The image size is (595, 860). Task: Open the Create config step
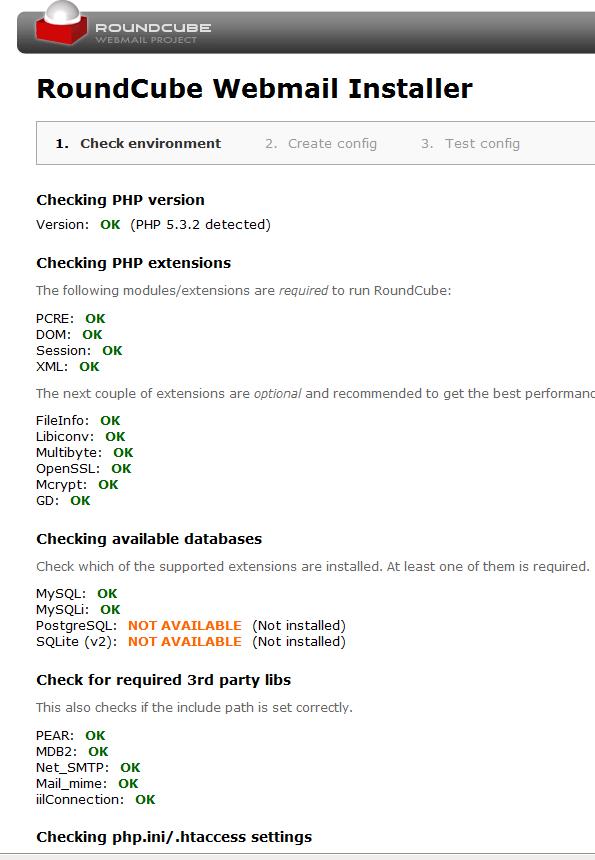coord(322,143)
